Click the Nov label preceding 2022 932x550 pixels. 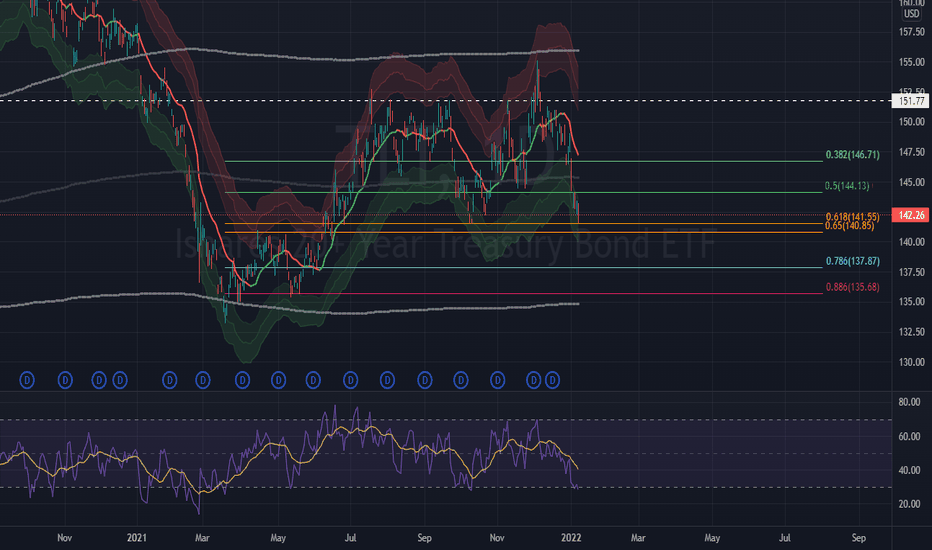pos(497,538)
